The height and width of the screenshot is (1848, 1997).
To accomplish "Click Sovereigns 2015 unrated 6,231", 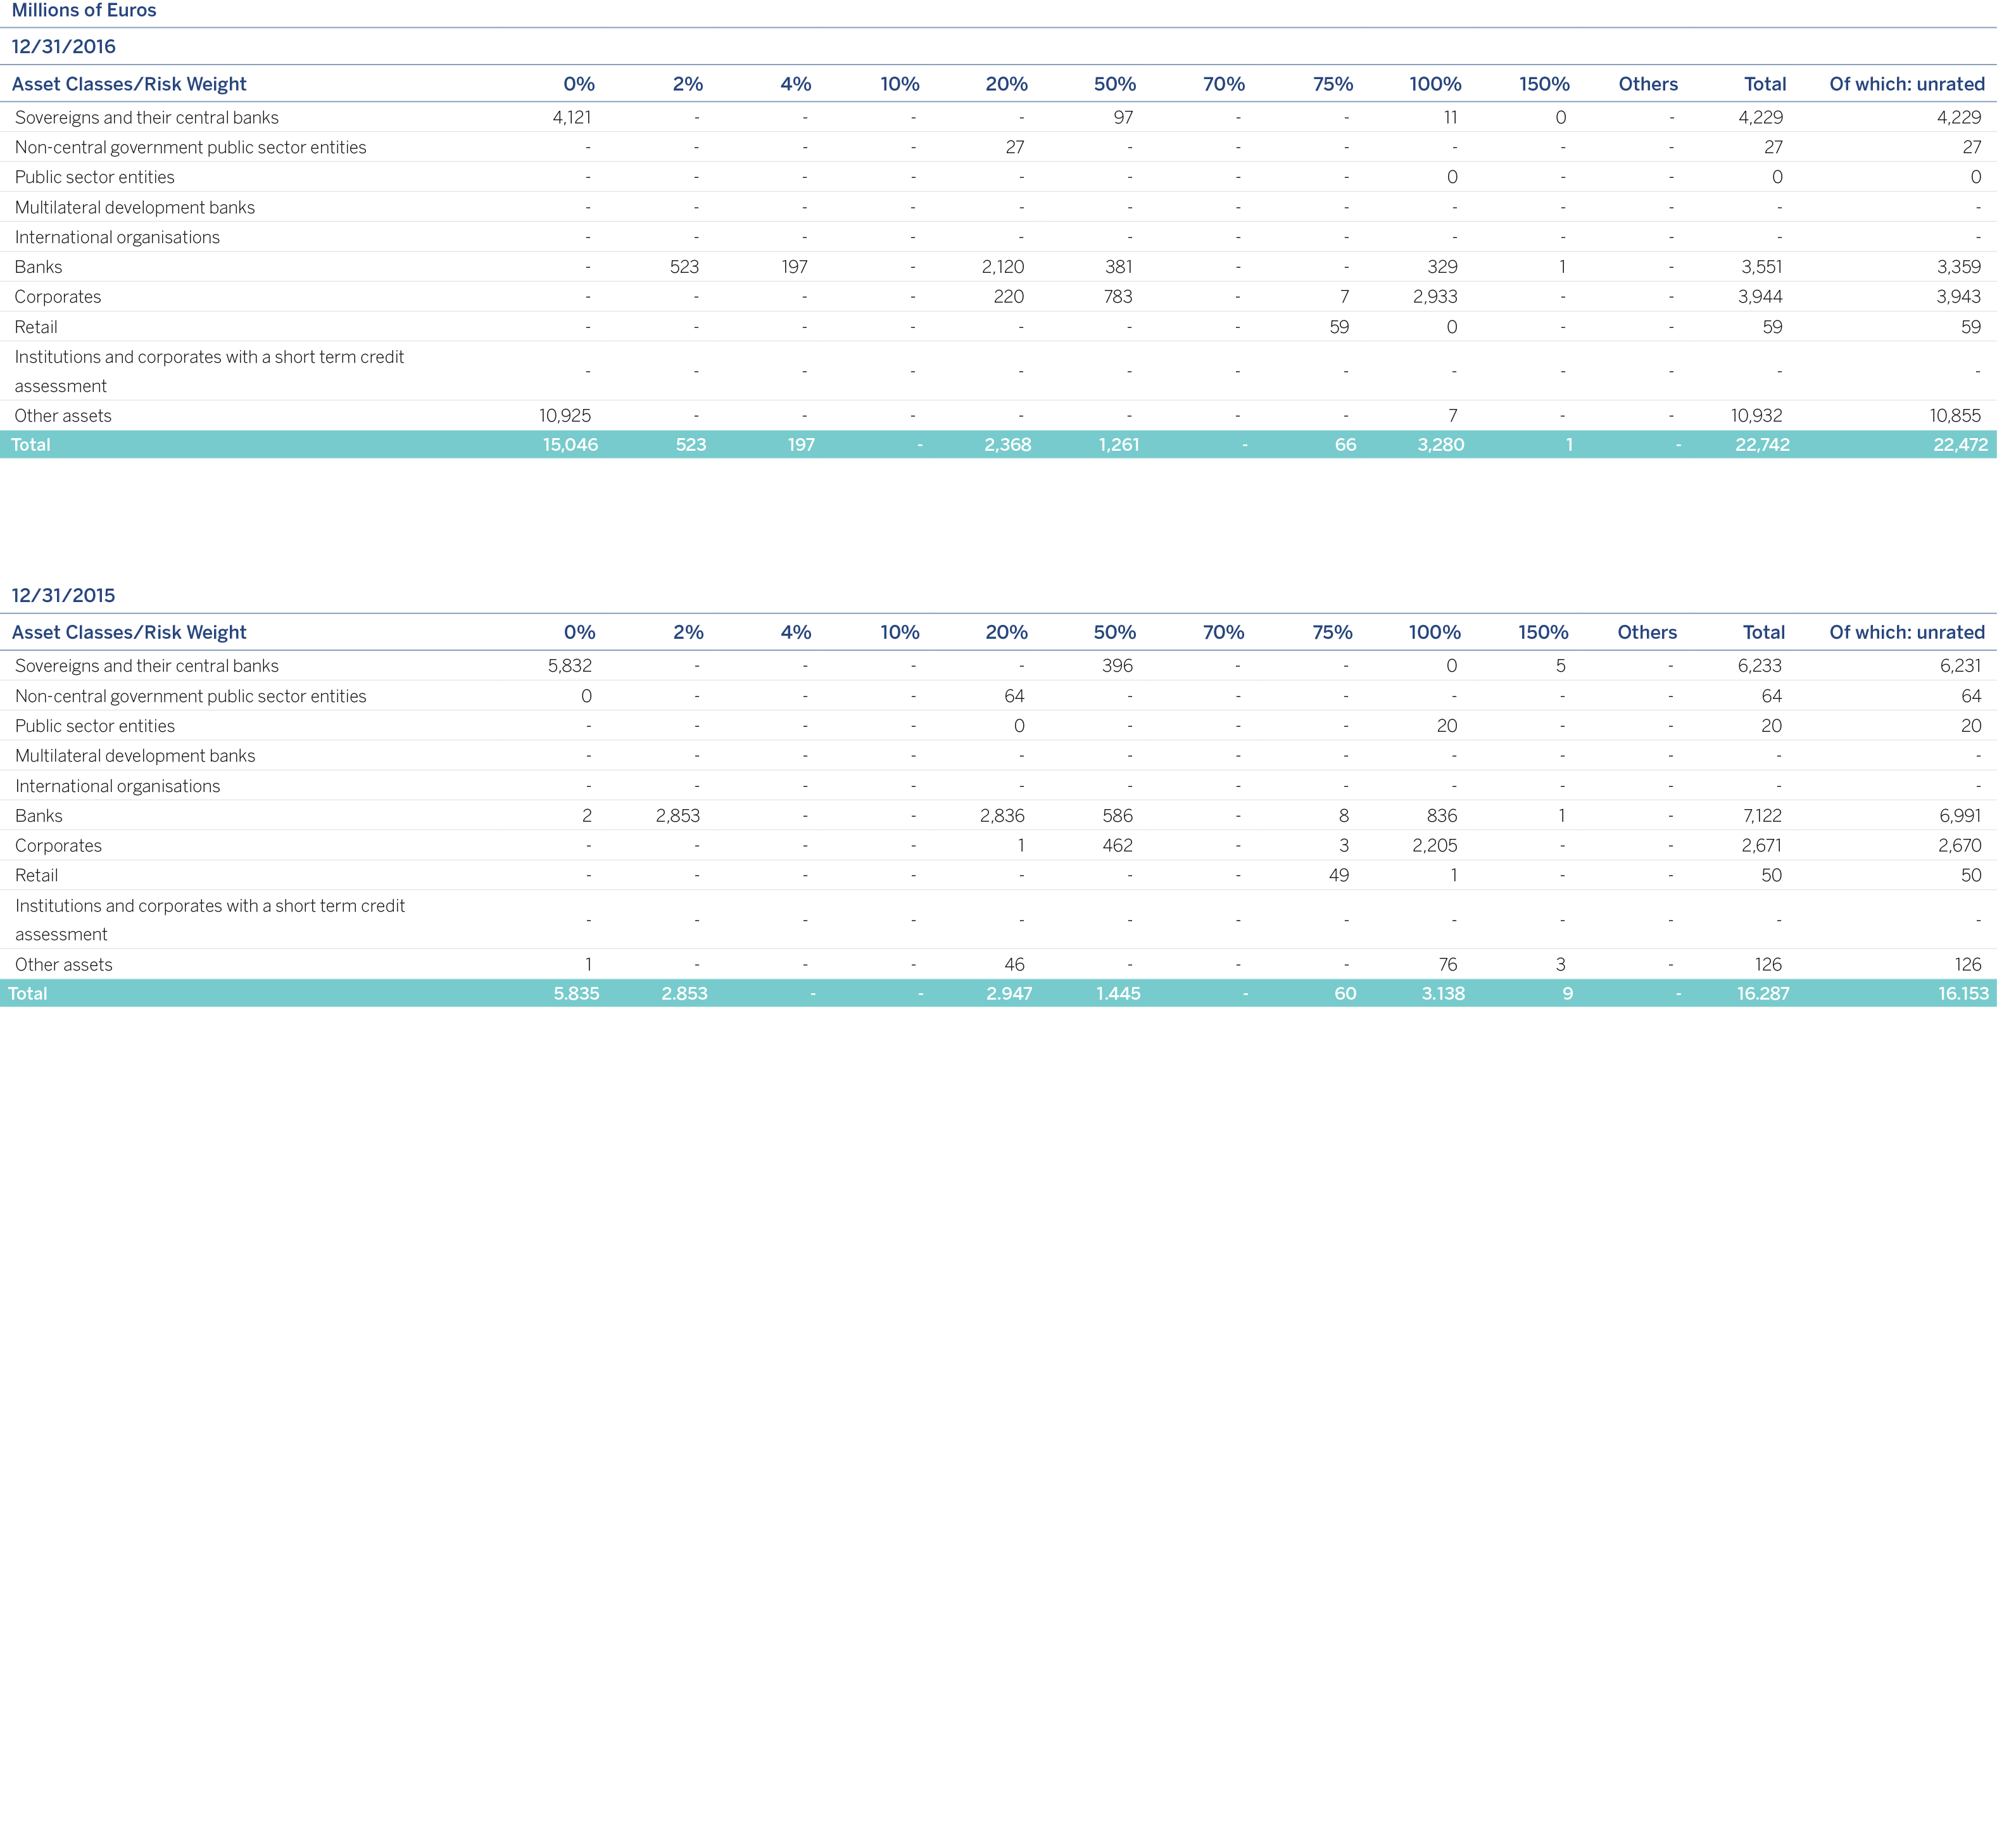I will tap(1960, 667).
